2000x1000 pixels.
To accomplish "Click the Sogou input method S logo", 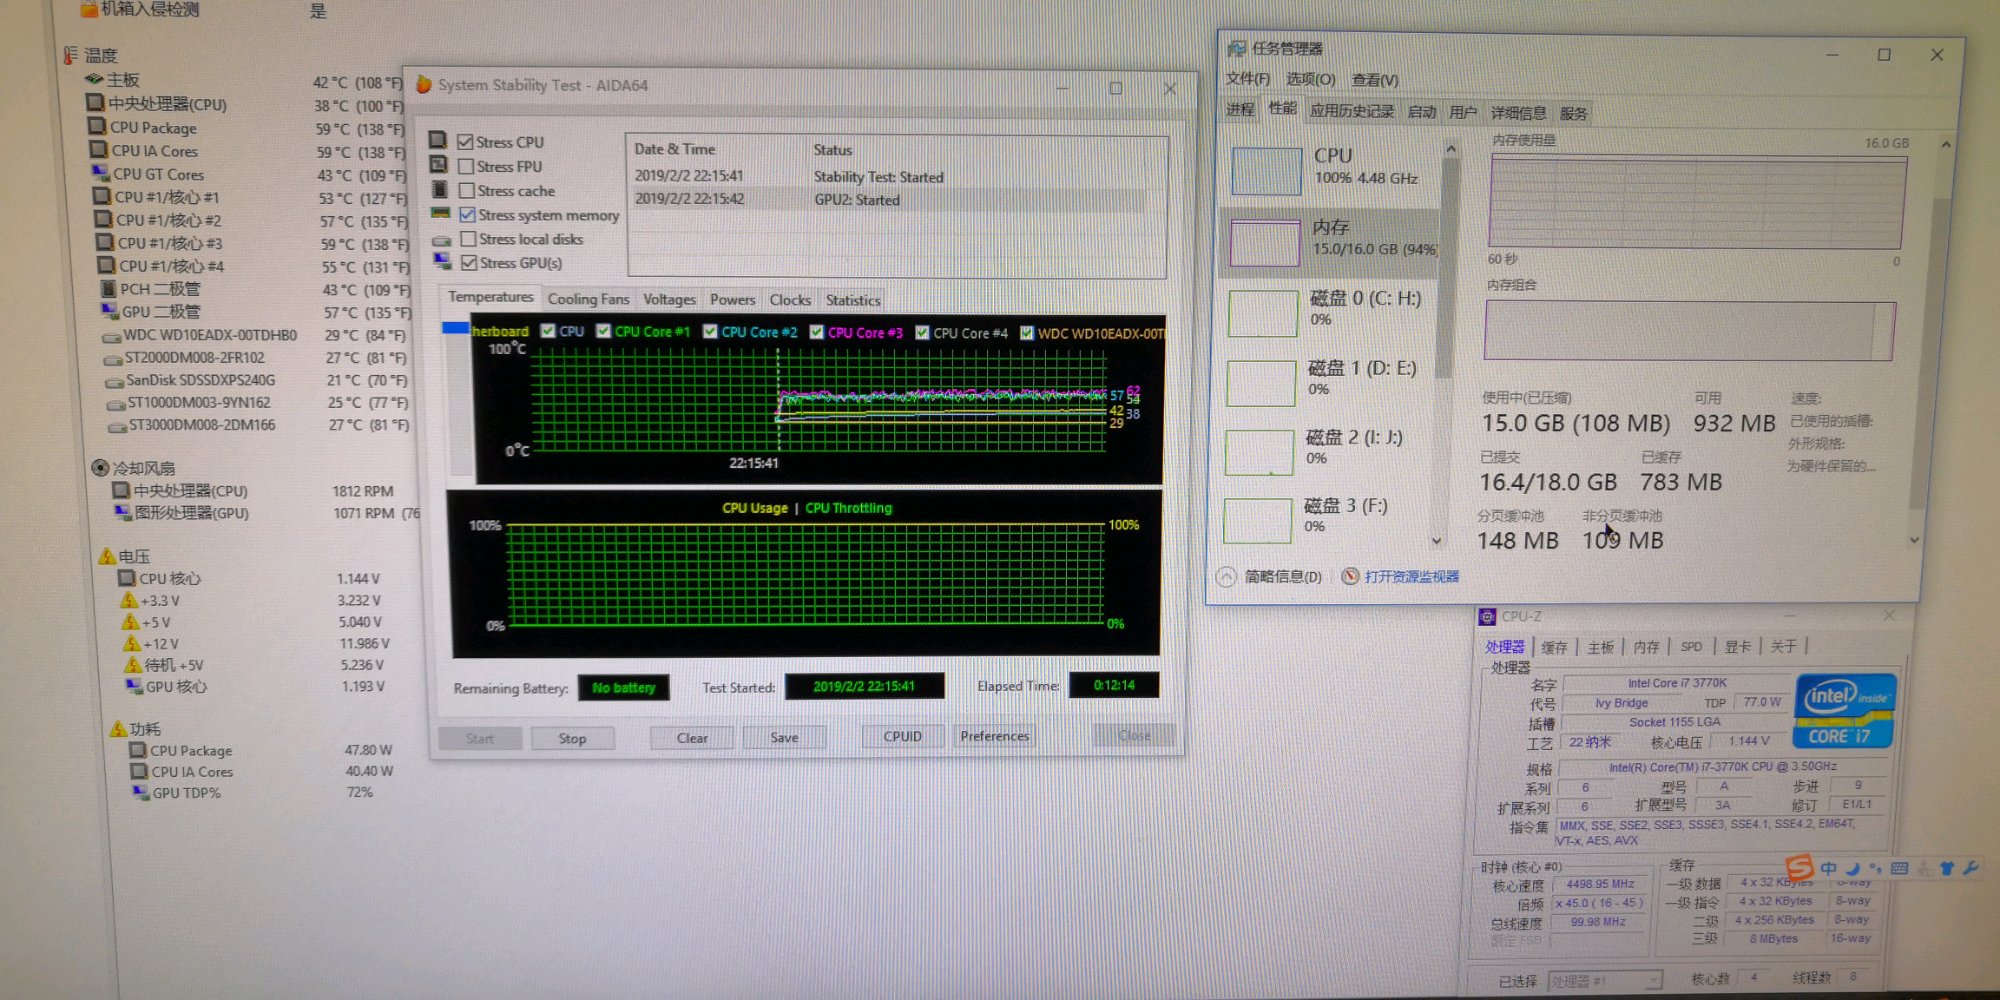I will pos(1799,867).
